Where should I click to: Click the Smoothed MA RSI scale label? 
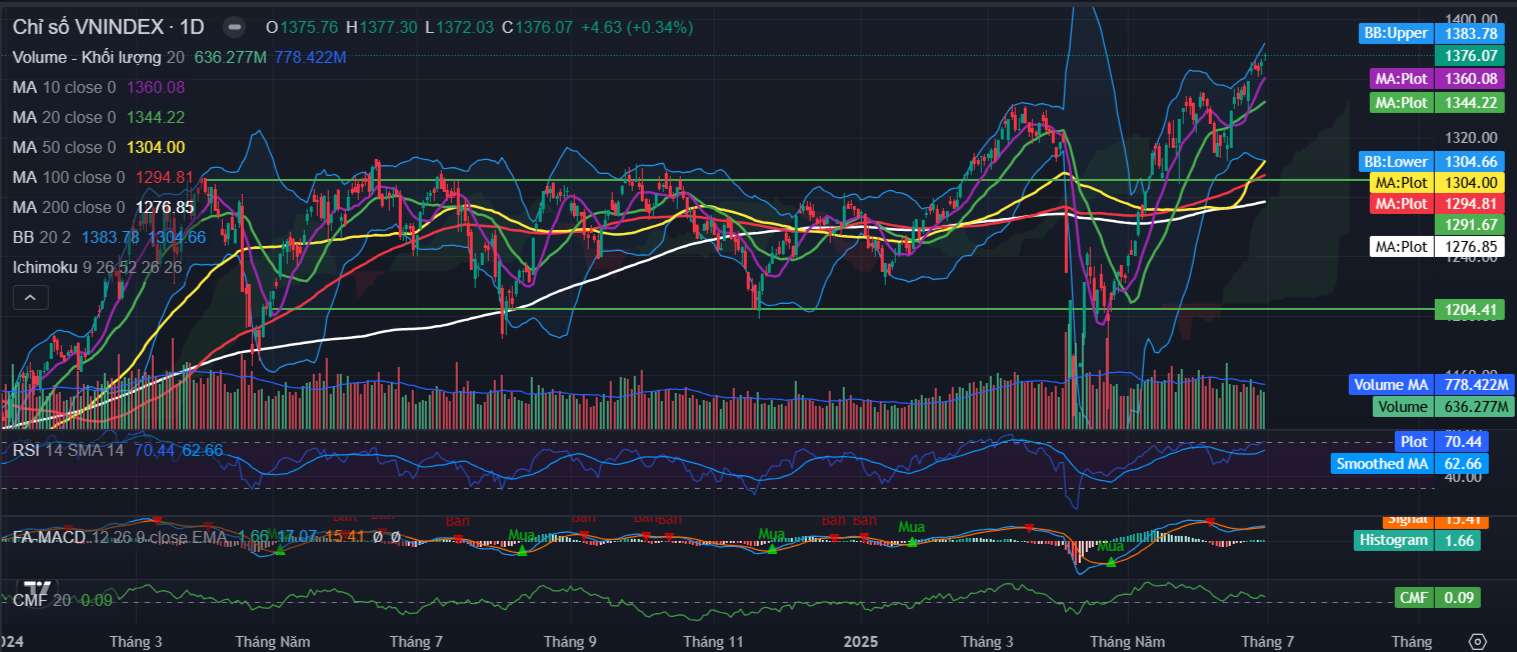pos(1381,464)
